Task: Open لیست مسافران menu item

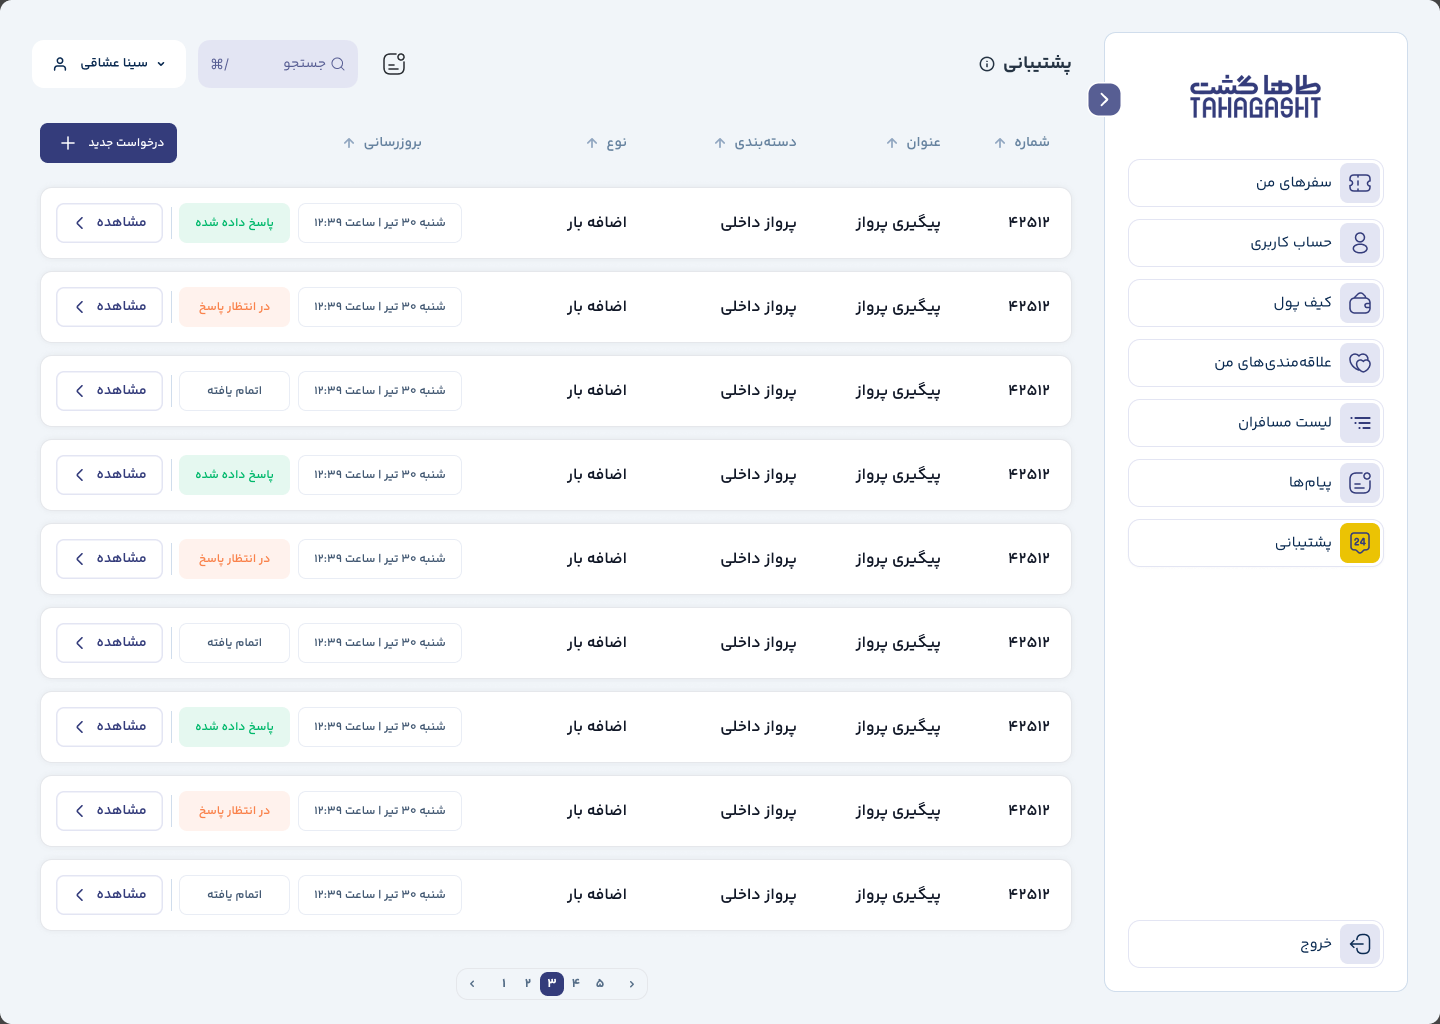Action: [1256, 423]
